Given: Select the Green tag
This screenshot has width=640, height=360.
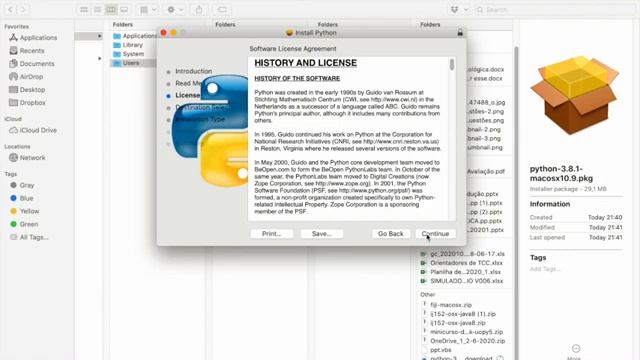Looking at the screenshot, I should coord(29,224).
